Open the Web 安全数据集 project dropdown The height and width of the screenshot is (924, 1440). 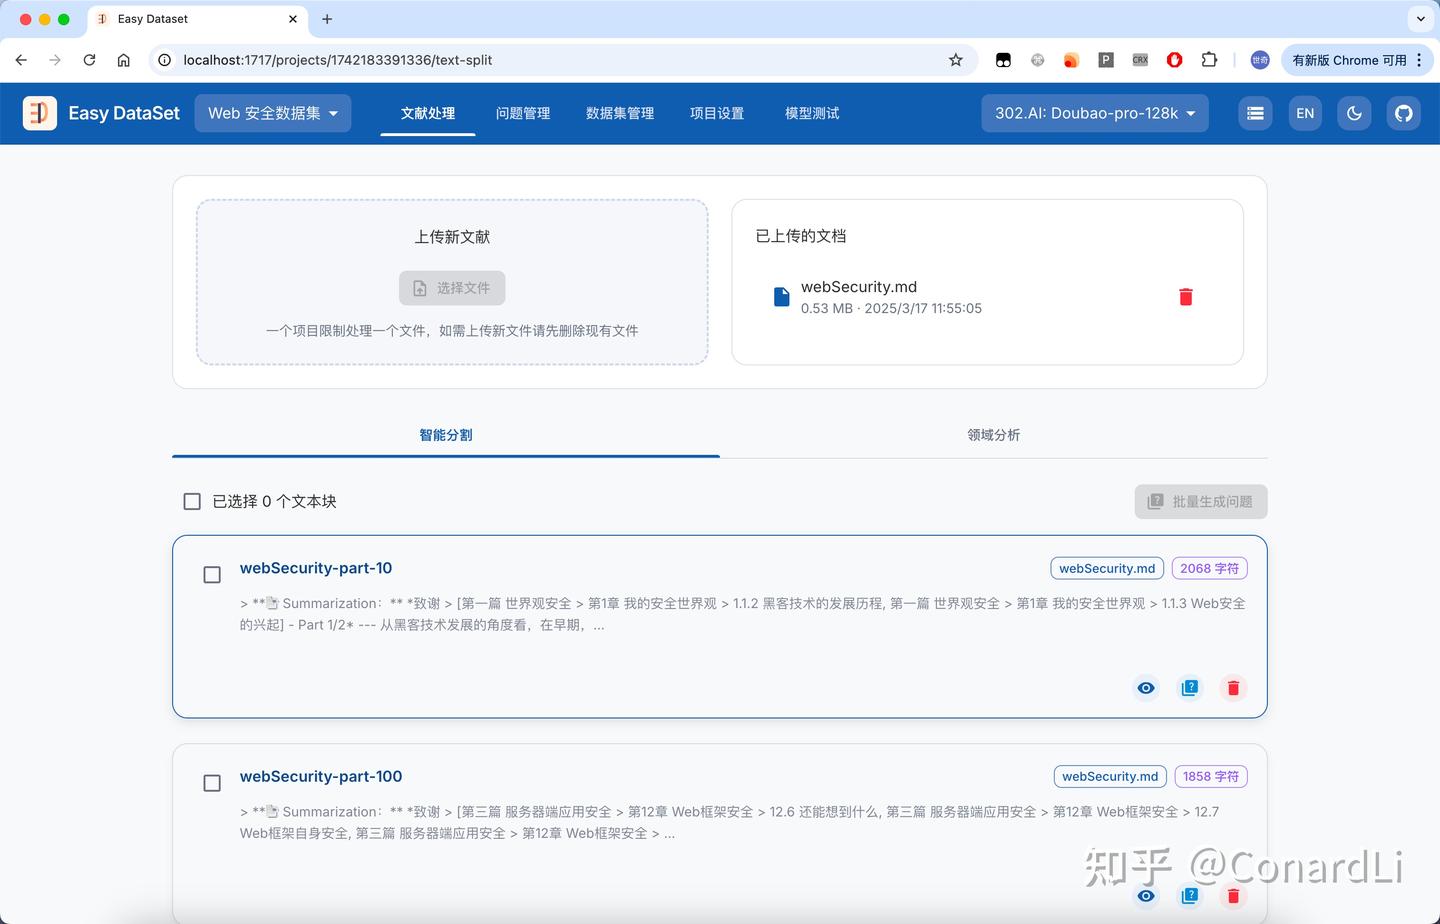point(272,113)
